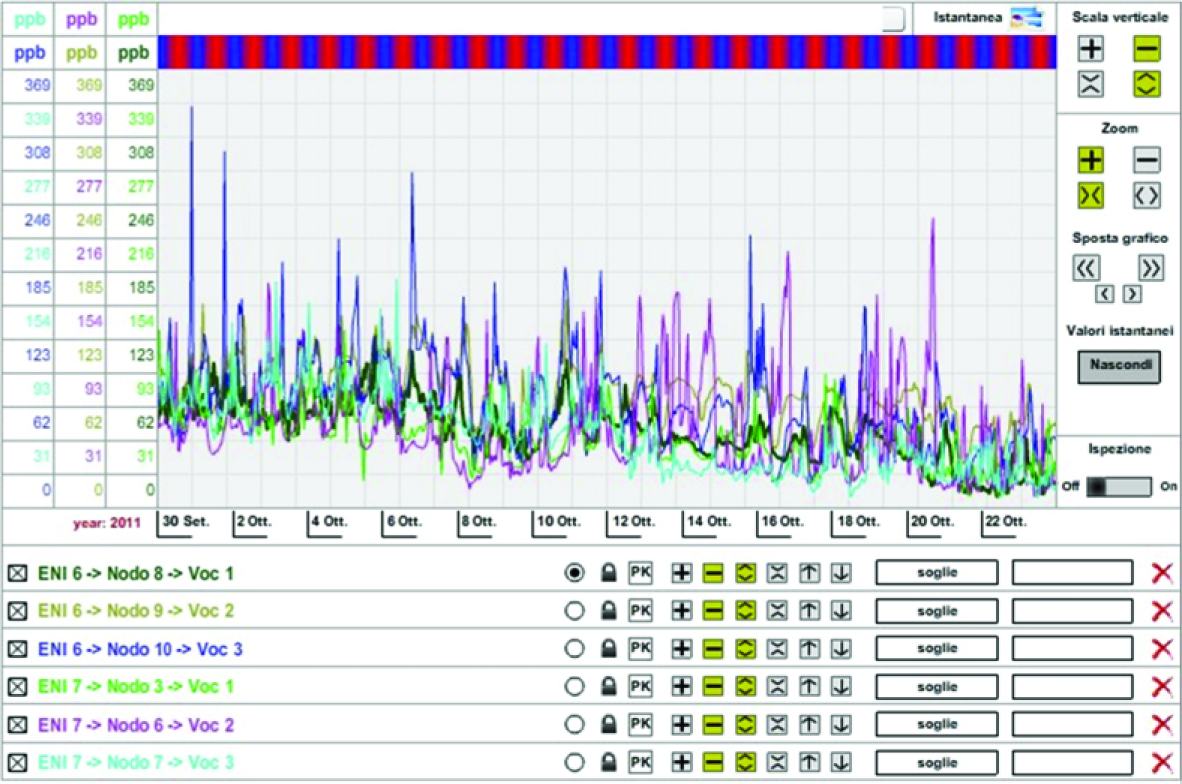This screenshot has width=1182, height=784.
Task: Remove ENI 6 Nodo 9 Voc 2 series
Action: [x=1162, y=611]
